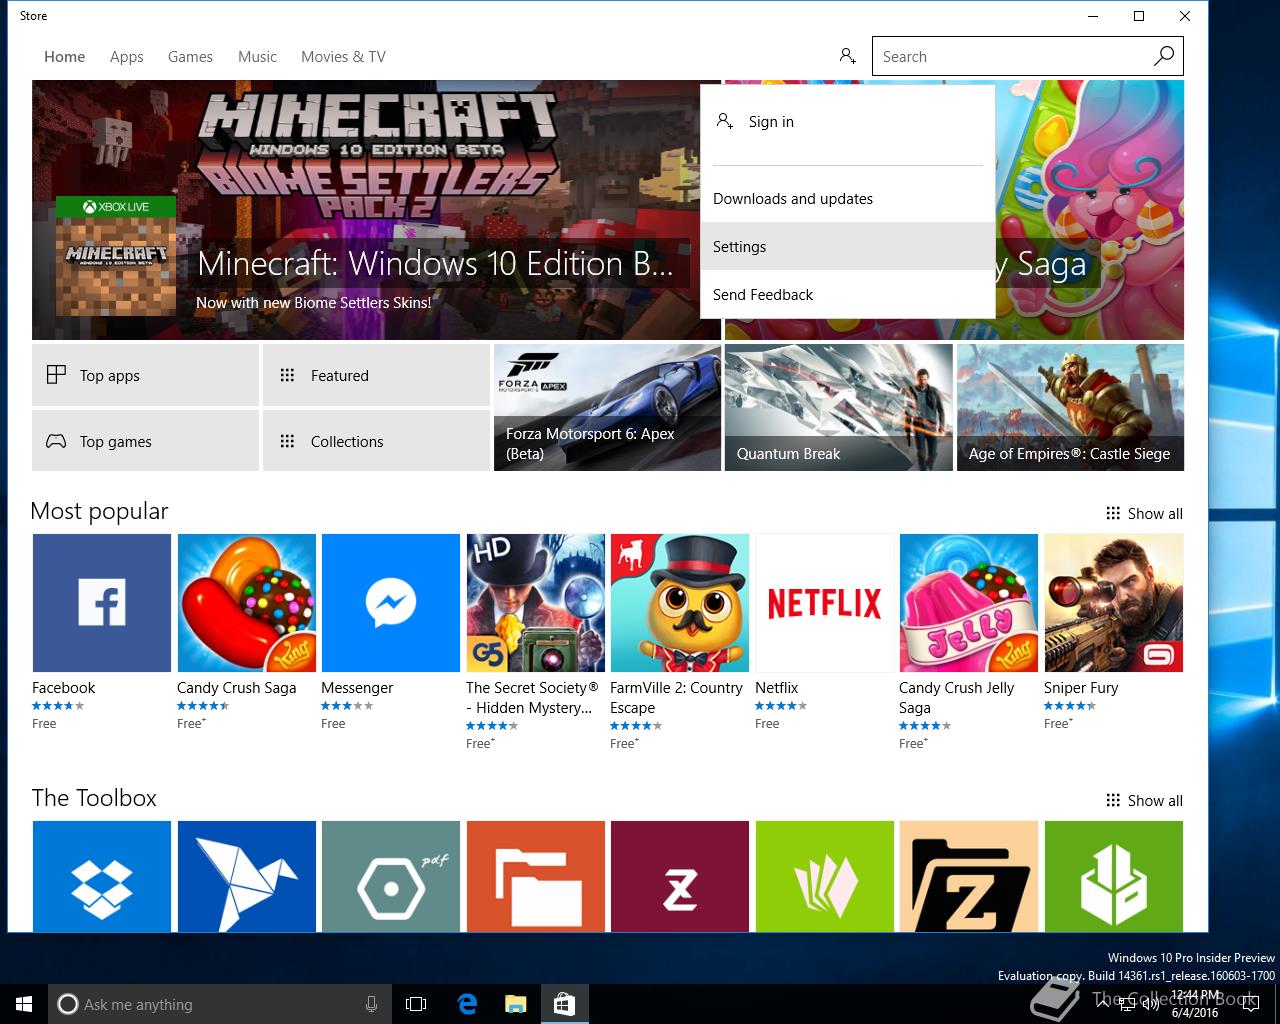This screenshot has height=1024, width=1280.
Task: Click the Most popular section heading
Action: click(100, 511)
